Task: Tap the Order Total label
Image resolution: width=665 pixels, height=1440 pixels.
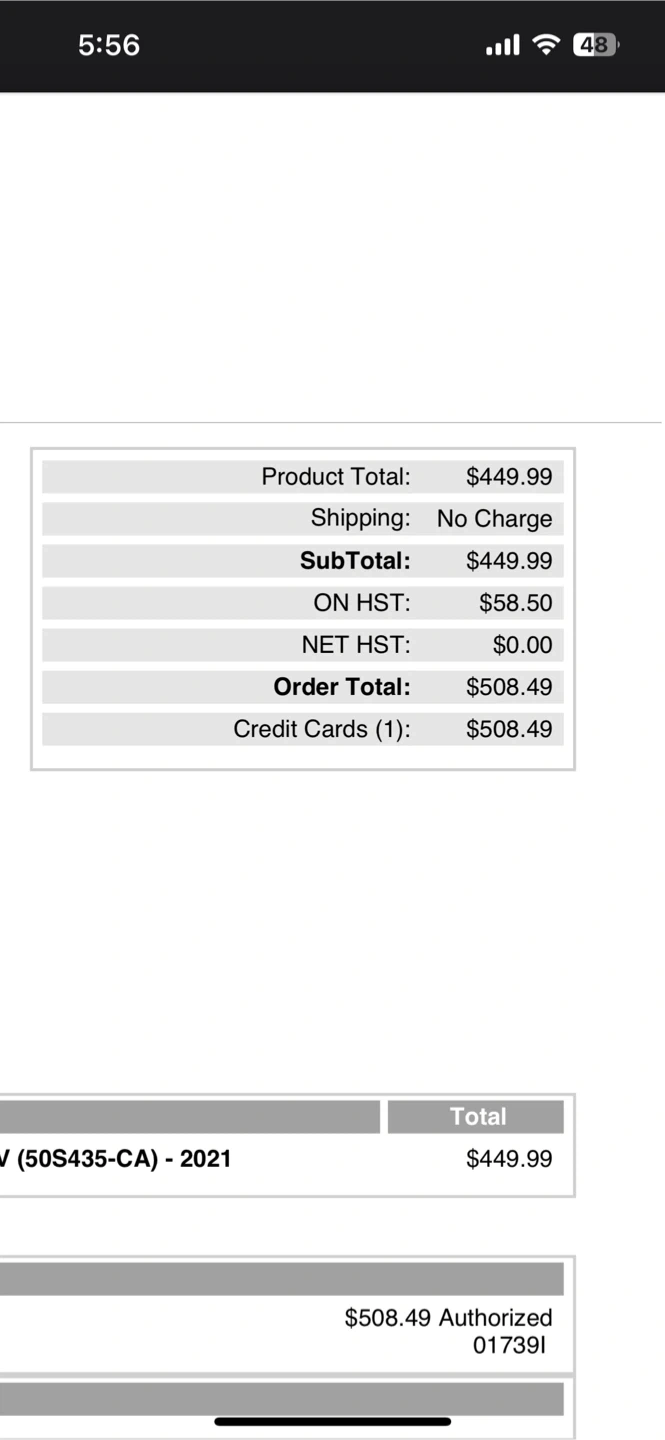Action: click(342, 687)
